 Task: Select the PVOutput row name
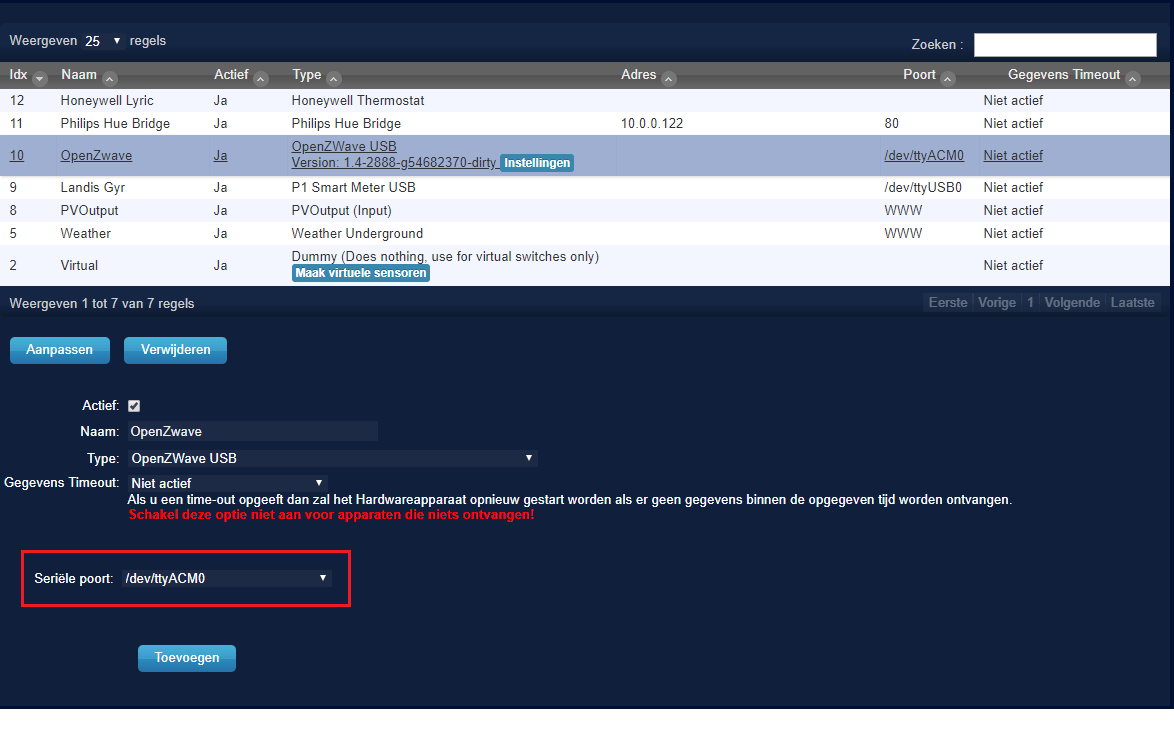89,210
